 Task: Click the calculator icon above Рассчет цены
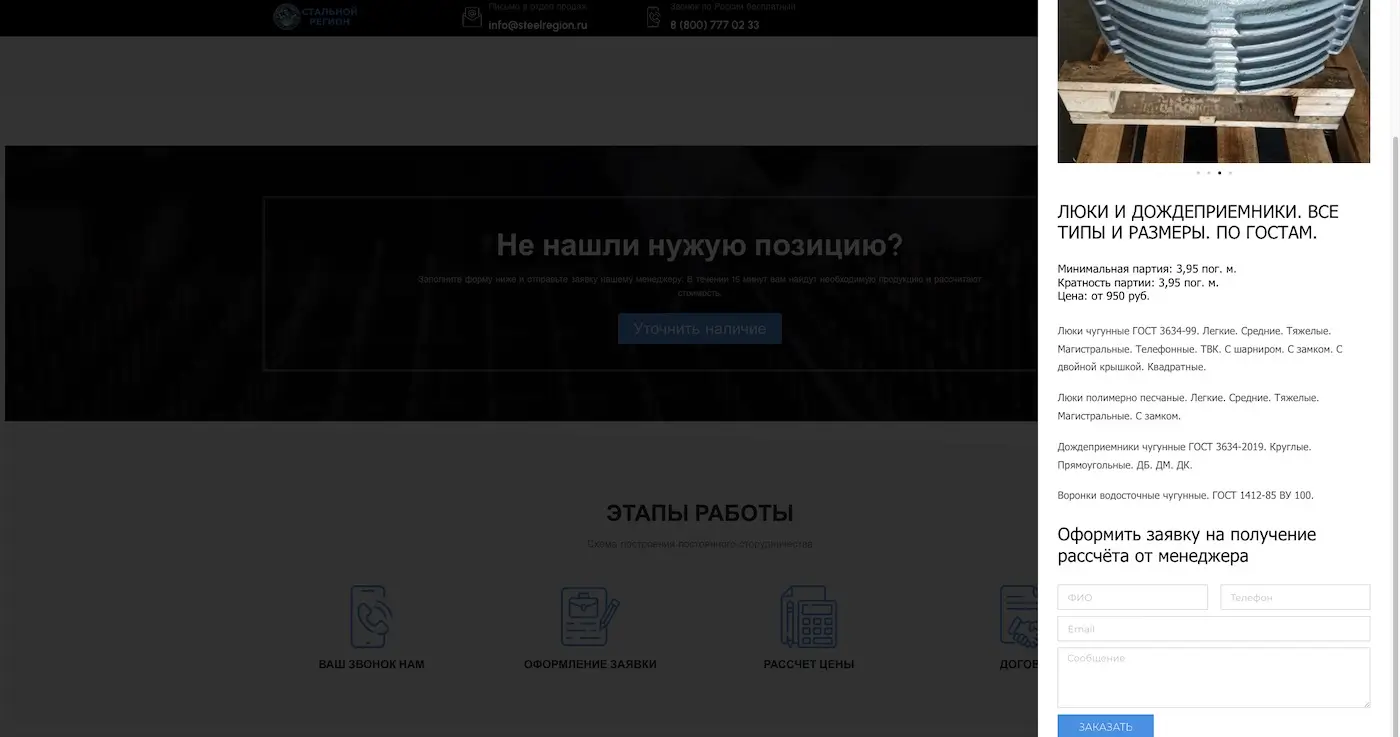[809, 617]
